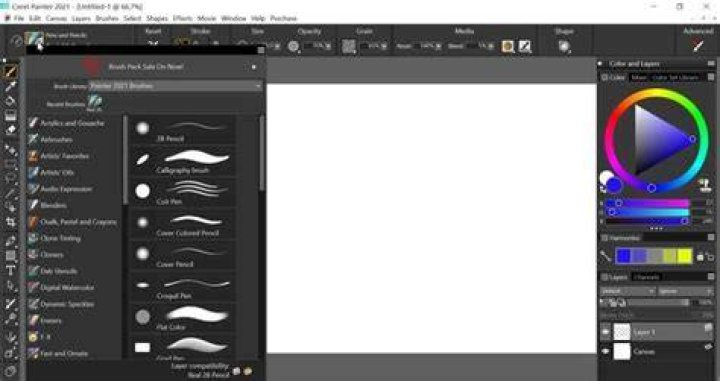Screen dimensions: 720x381
Task: Toggle the Color panel checkbox
Action: [x=605, y=78]
